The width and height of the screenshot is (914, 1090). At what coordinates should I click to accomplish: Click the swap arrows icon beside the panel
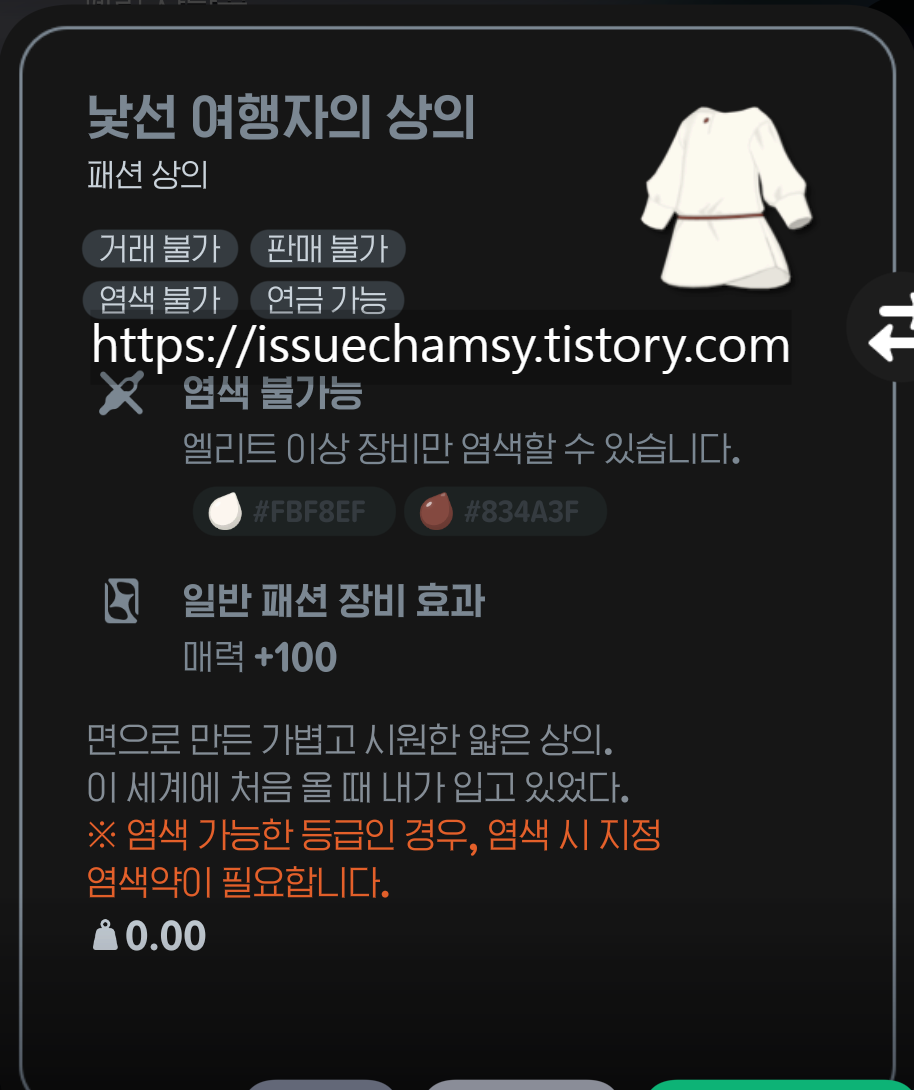(891, 327)
